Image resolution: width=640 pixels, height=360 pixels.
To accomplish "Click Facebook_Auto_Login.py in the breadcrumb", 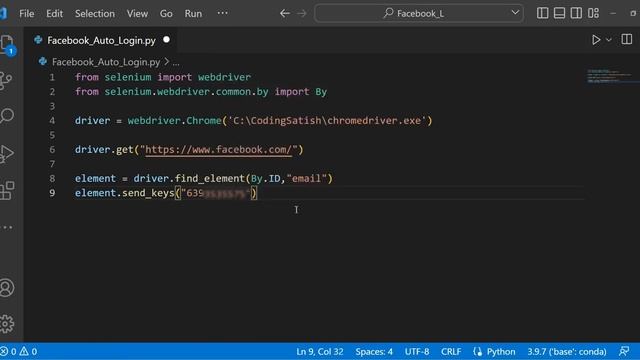I will tap(106, 62).
